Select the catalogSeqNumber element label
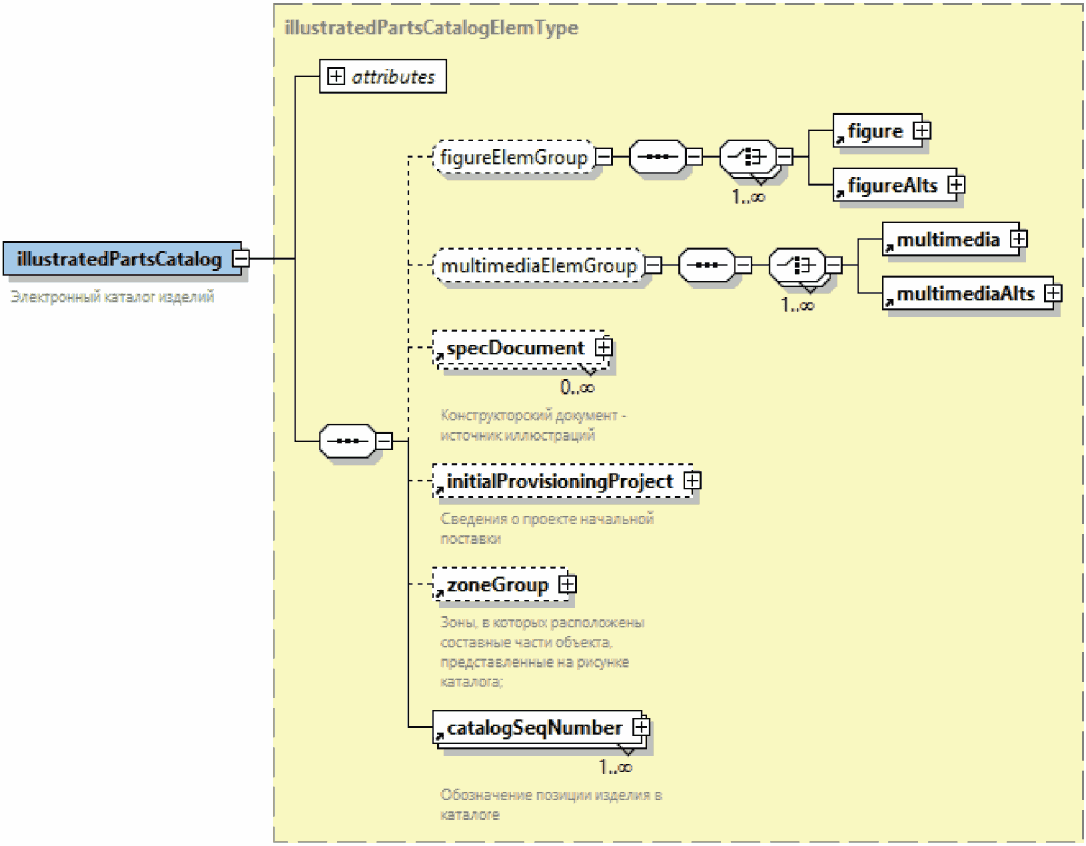 [534, 728]
